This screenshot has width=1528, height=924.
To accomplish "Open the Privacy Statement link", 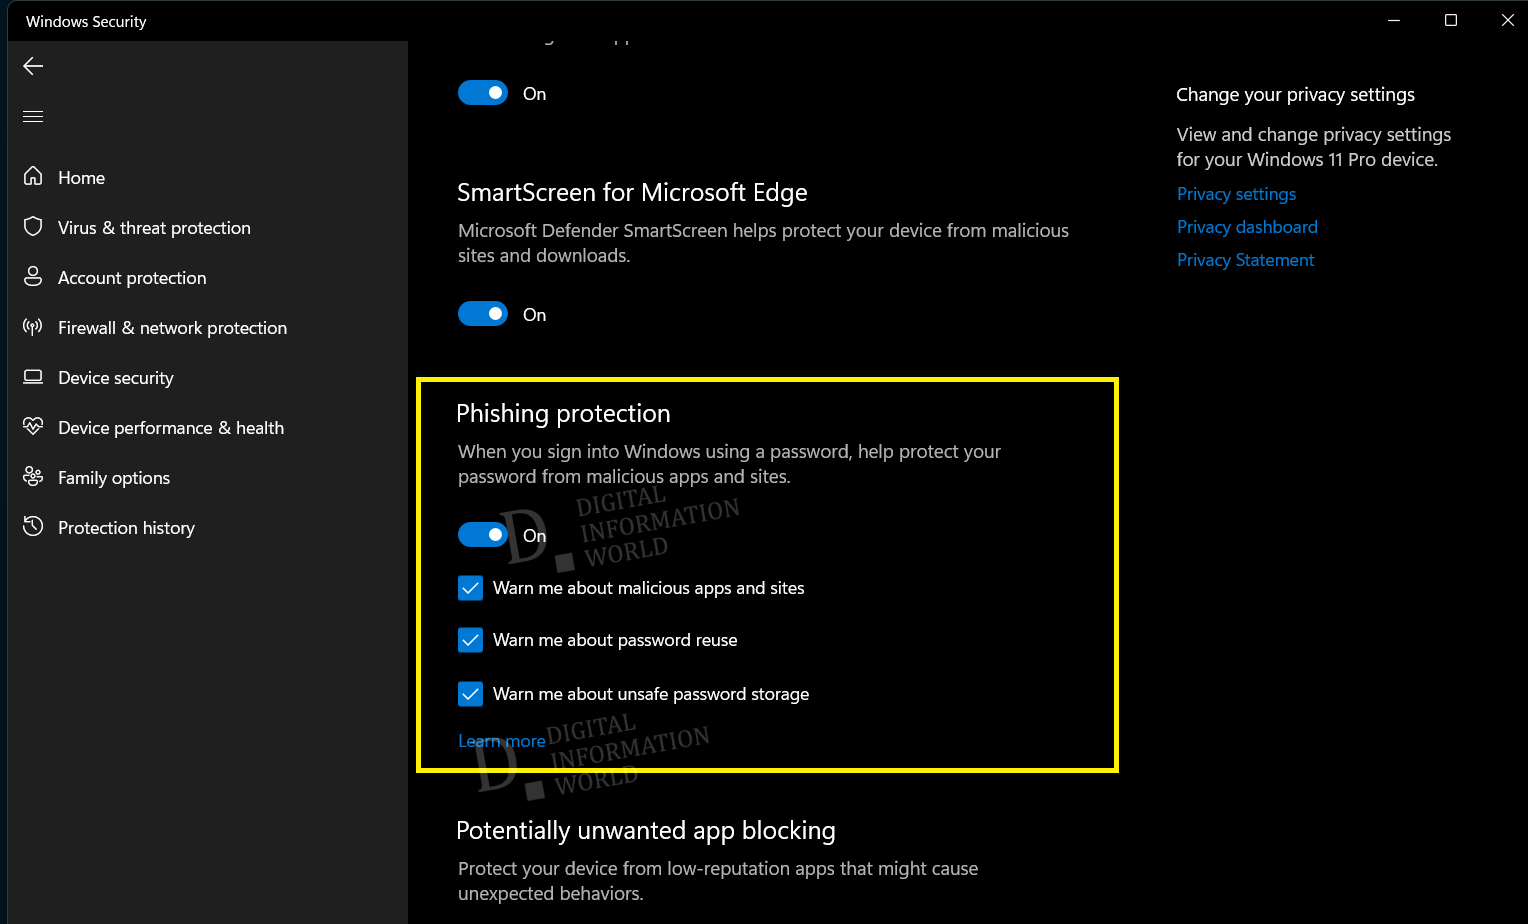I will pos(1245,260).
